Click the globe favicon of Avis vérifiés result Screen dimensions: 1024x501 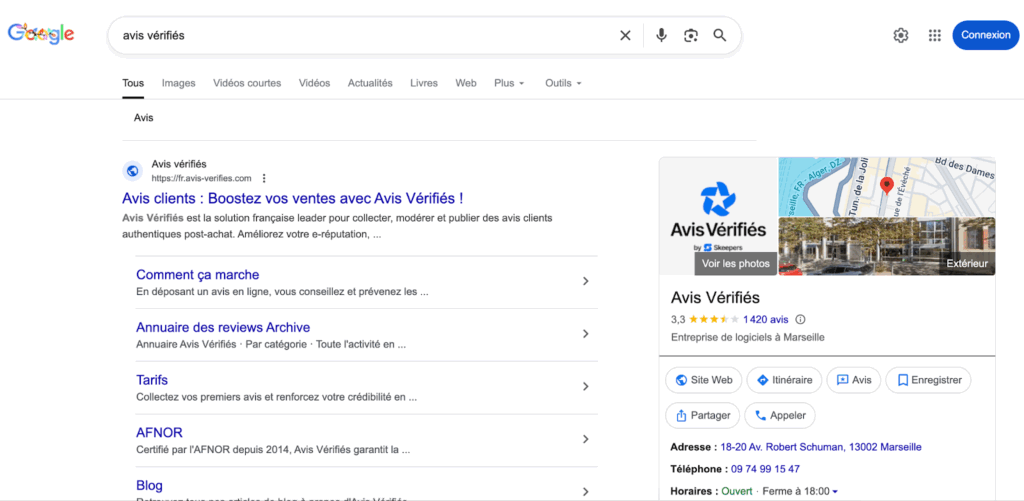click(x=133, y=171)
